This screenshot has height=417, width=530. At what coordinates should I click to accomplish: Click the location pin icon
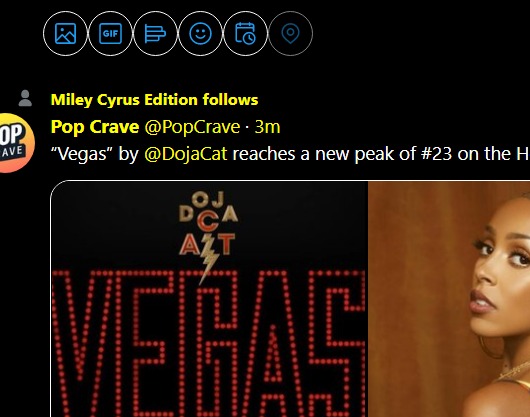click(x=290, y=33)
